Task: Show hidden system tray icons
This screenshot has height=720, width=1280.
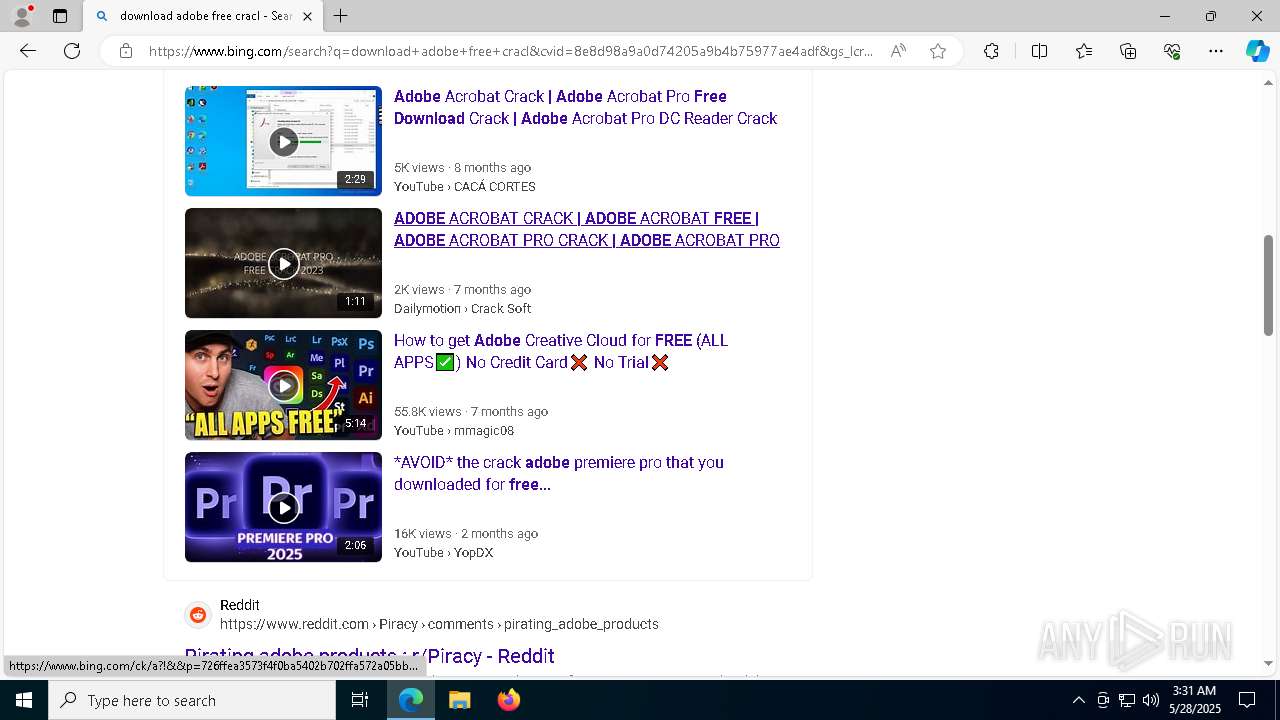Action: click(x=1078, y=700)
